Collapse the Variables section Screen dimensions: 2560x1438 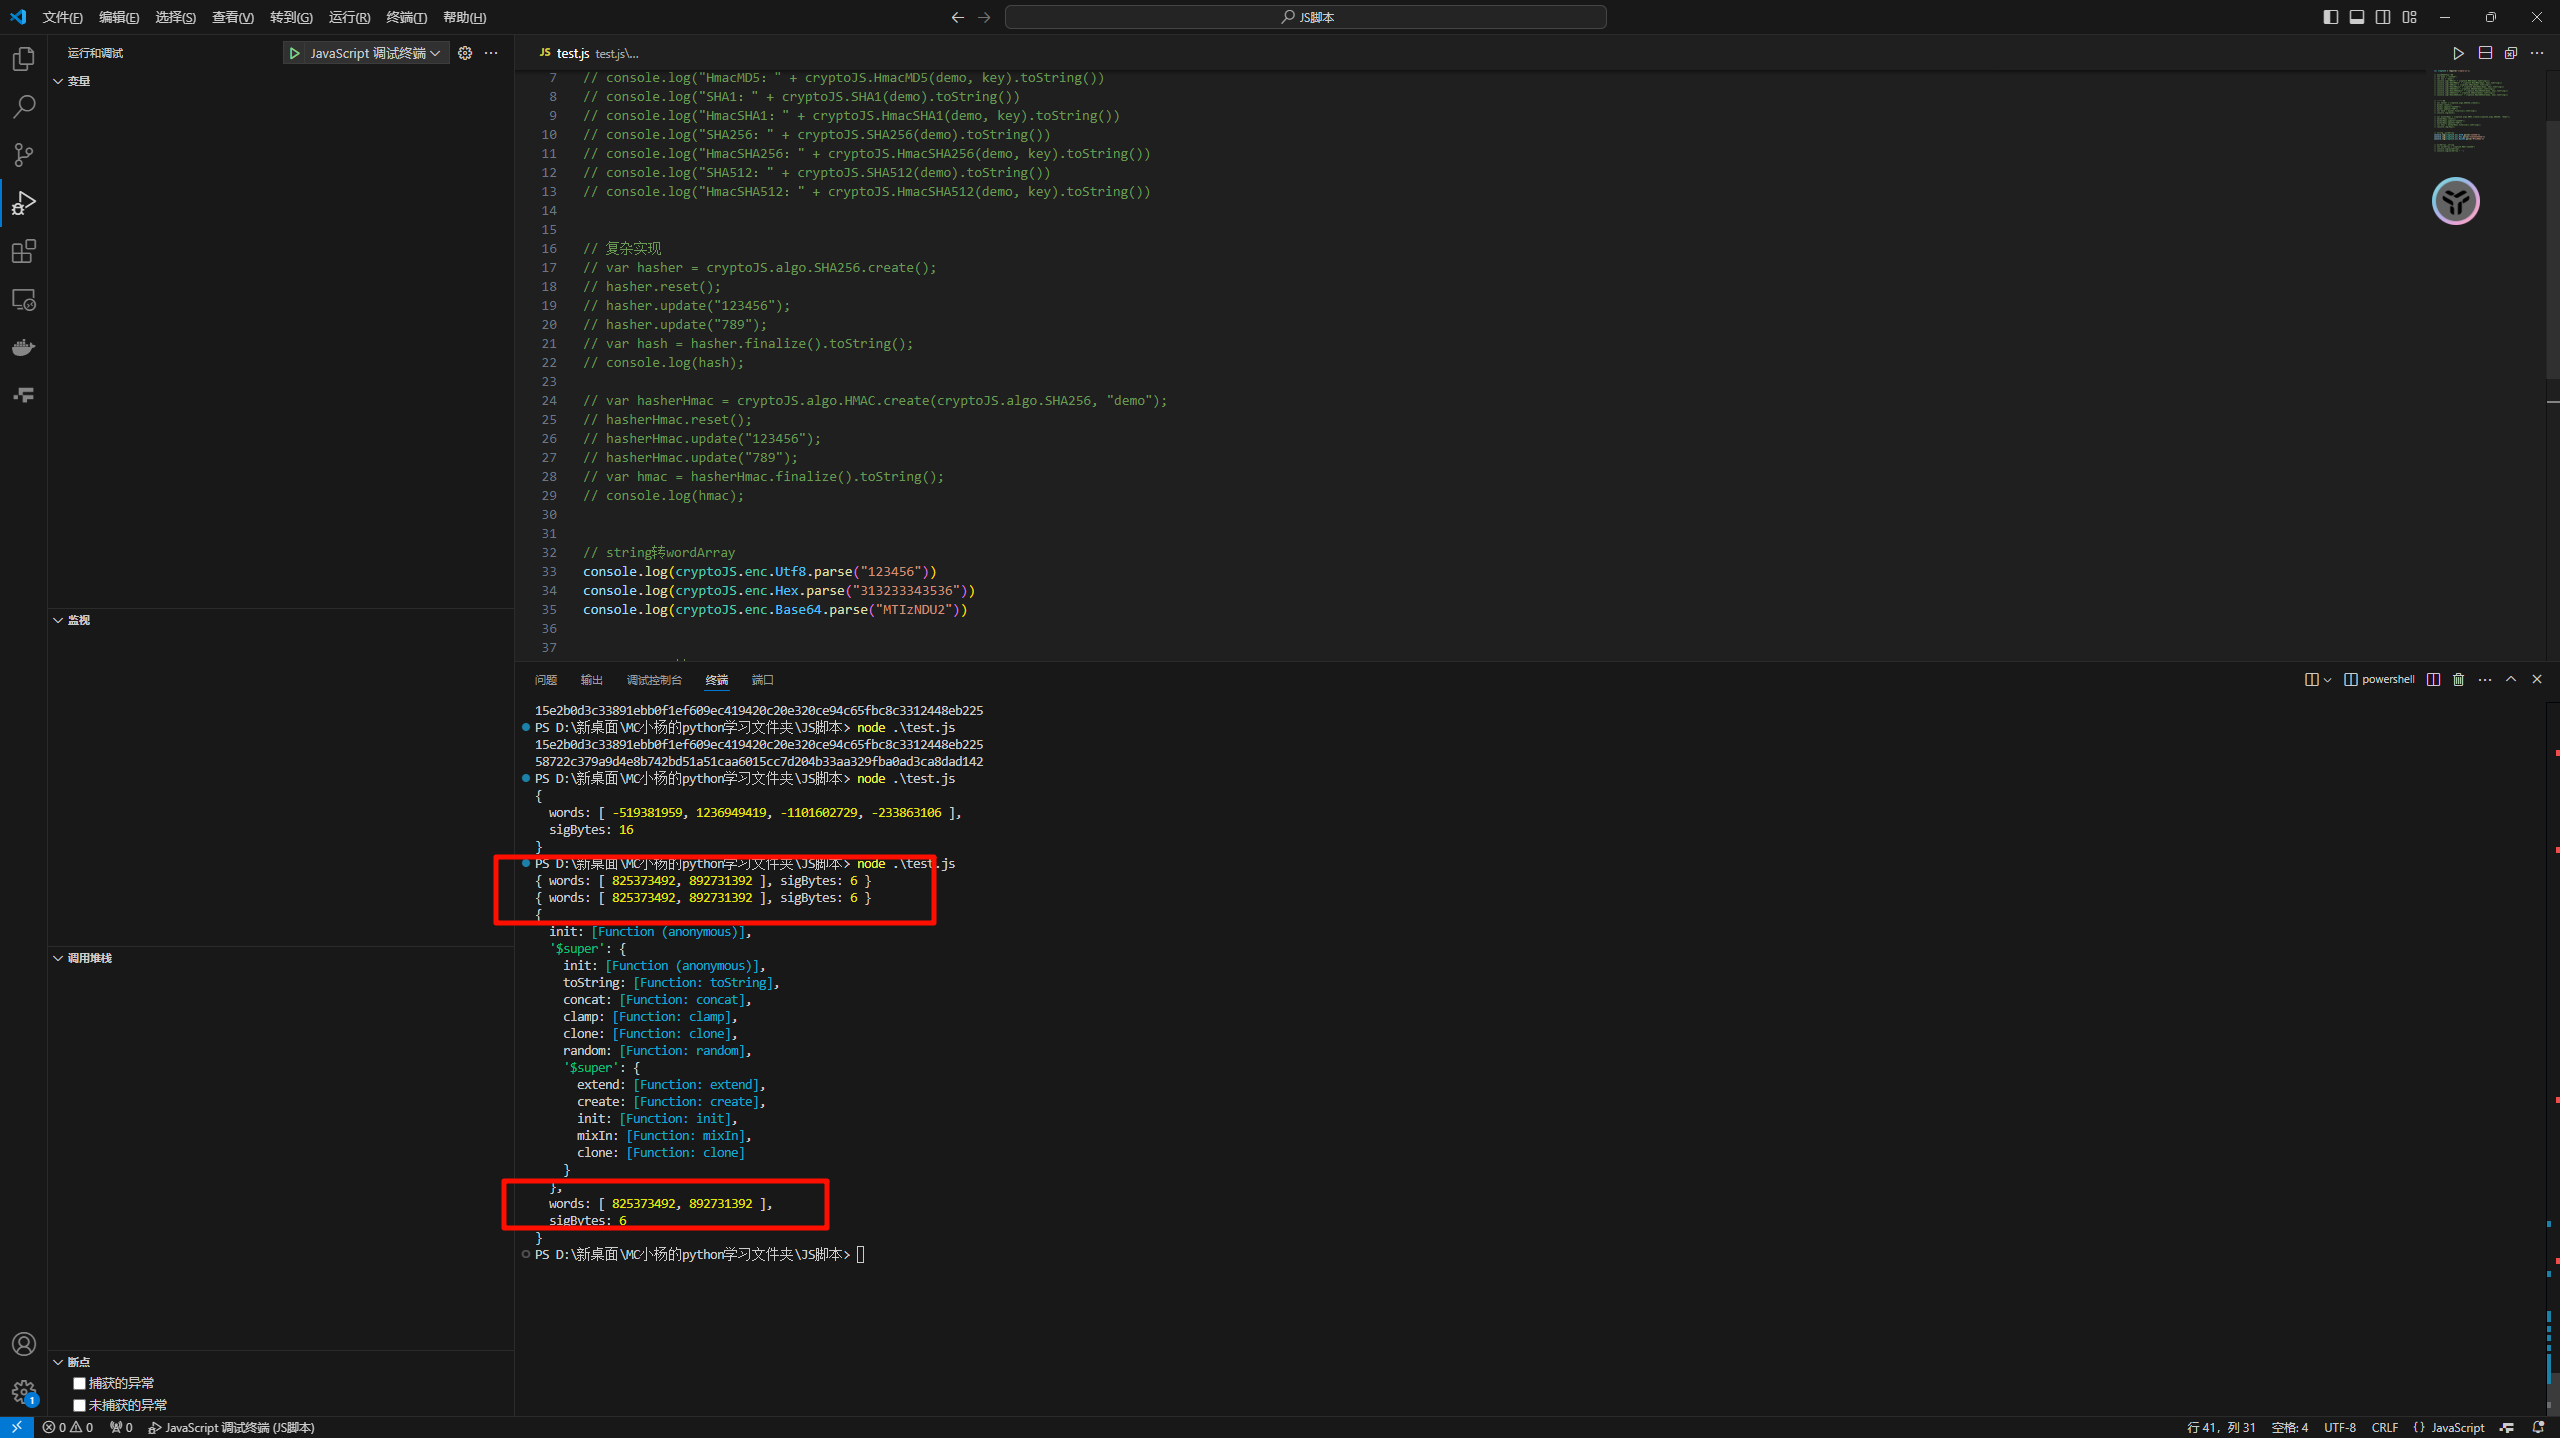tap(78, 81)
